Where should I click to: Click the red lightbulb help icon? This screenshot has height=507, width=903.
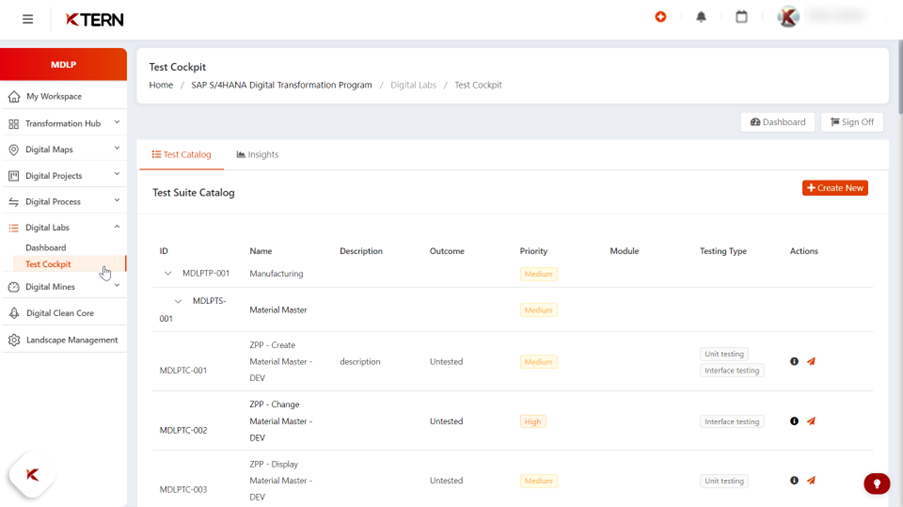click(877, 483)
